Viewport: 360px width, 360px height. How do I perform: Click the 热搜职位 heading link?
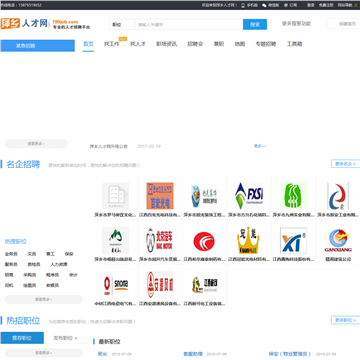[x=16, y=241]
